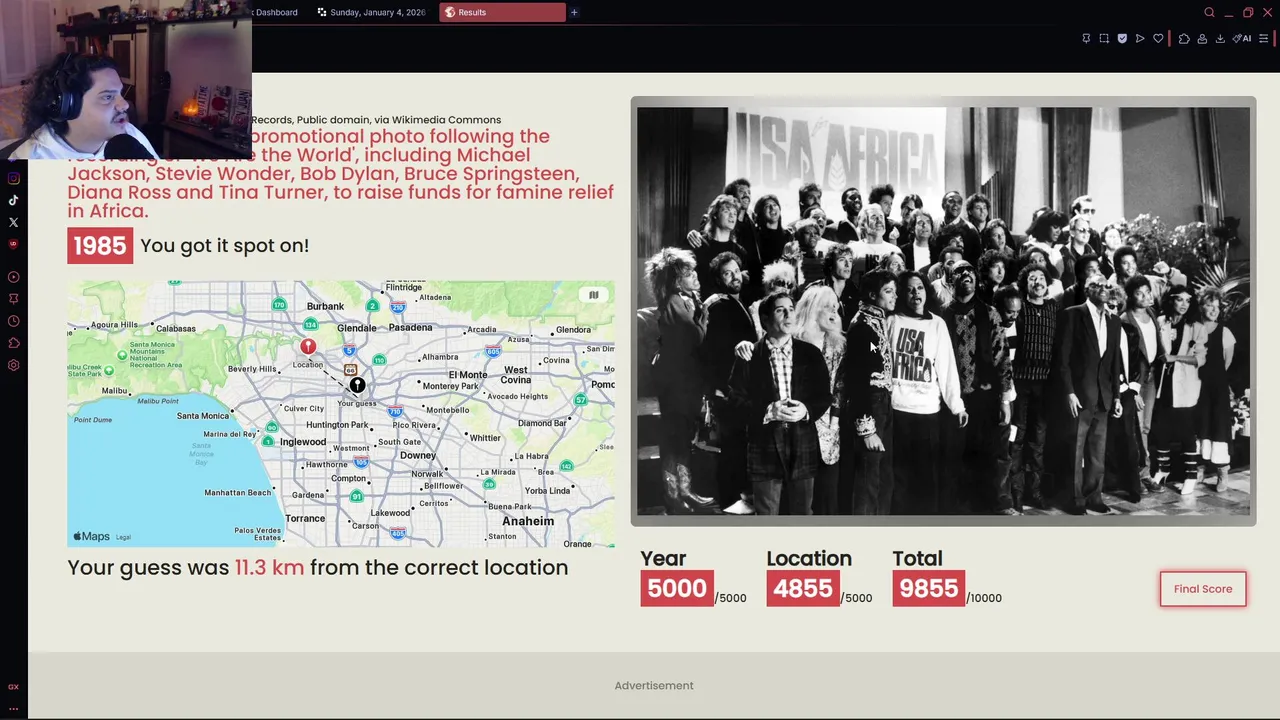Click the location score 4855

(803, 589)
